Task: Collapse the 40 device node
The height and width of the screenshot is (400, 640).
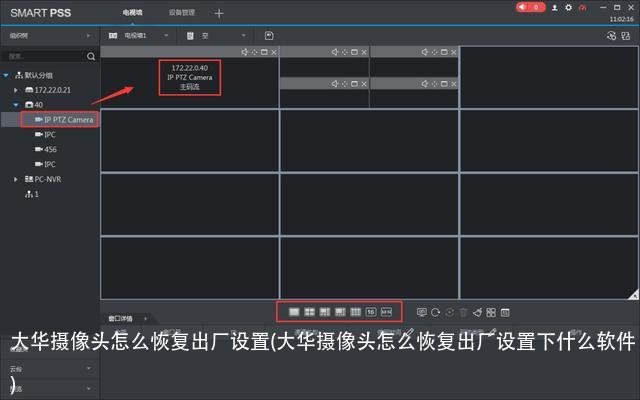Action: coord(16,105)
